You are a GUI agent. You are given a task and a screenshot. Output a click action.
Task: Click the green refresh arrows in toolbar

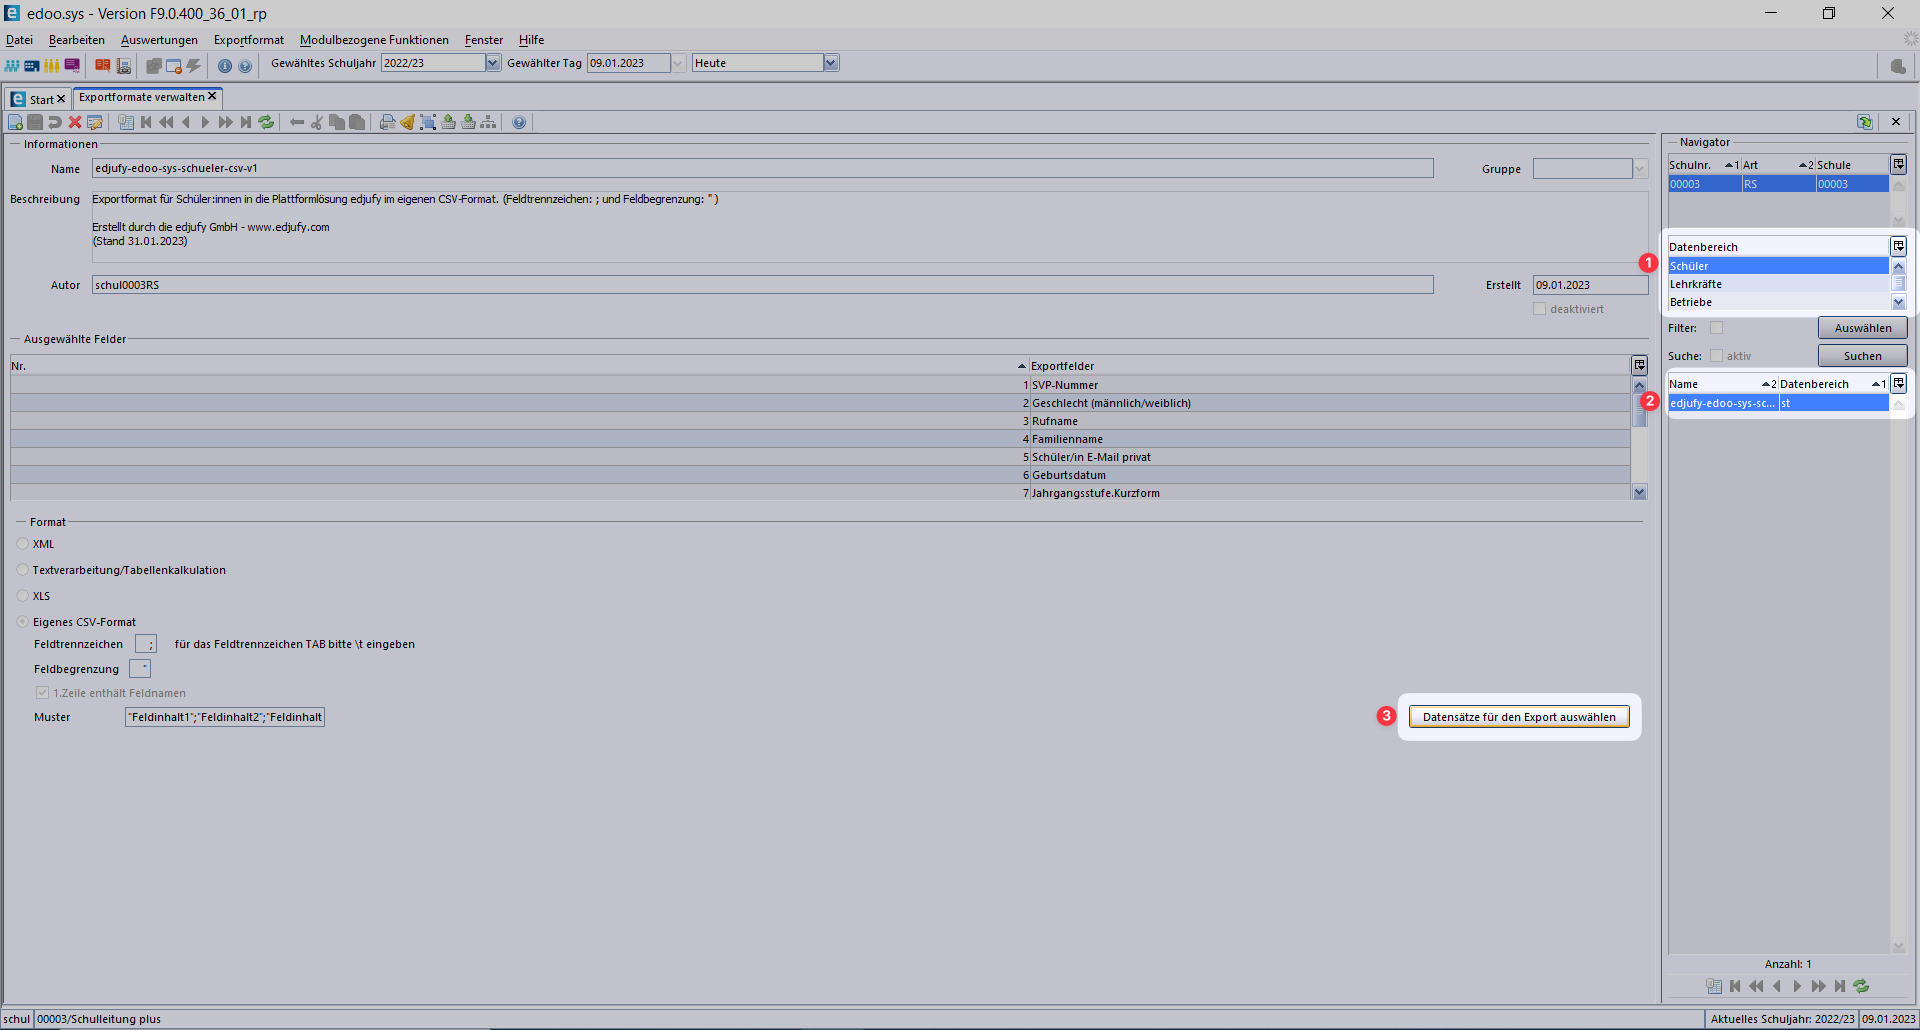coord(266,122)
